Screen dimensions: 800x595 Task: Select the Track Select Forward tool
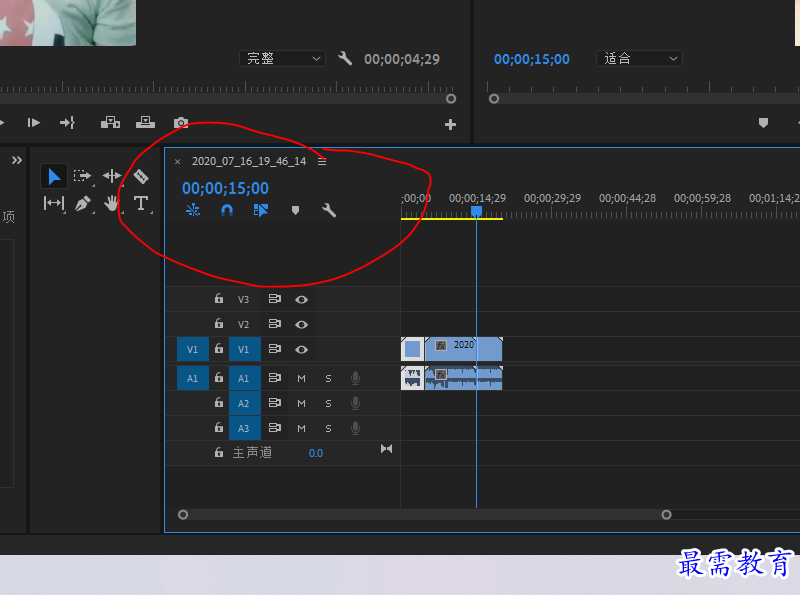point(82,177)
